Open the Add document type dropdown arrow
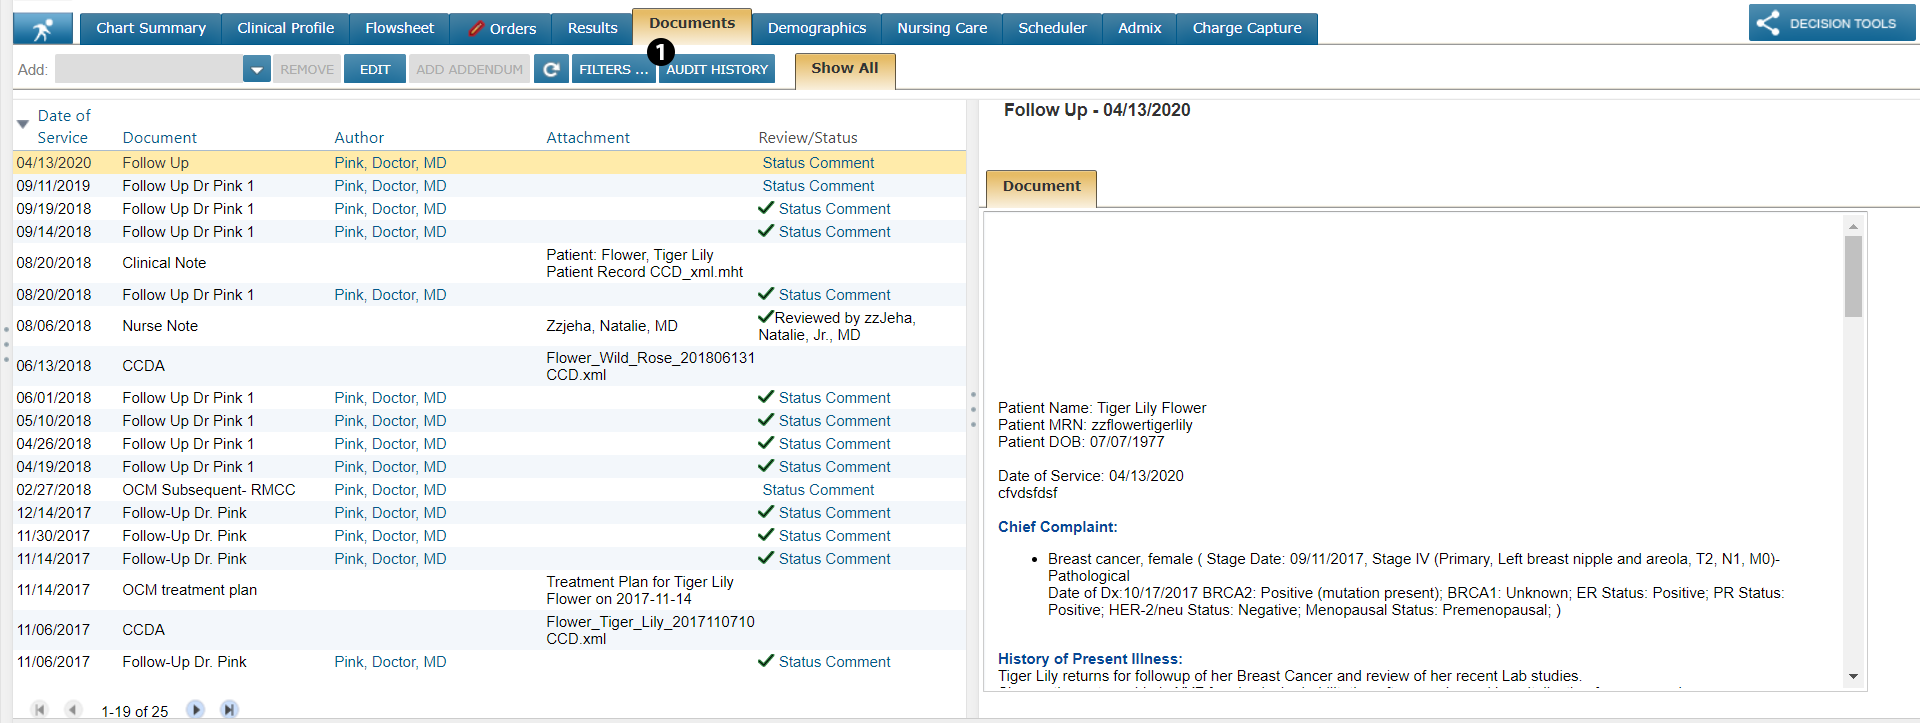This screenshot has width=1920, height=723. [257, 69]
